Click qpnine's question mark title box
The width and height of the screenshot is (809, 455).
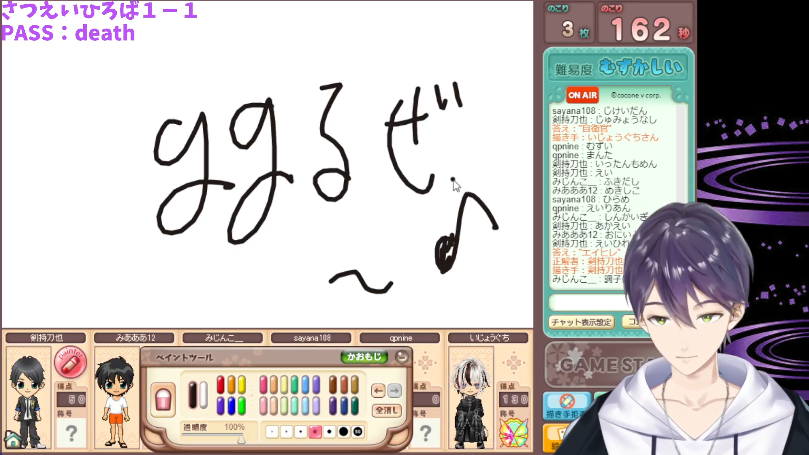coord(425,433)
